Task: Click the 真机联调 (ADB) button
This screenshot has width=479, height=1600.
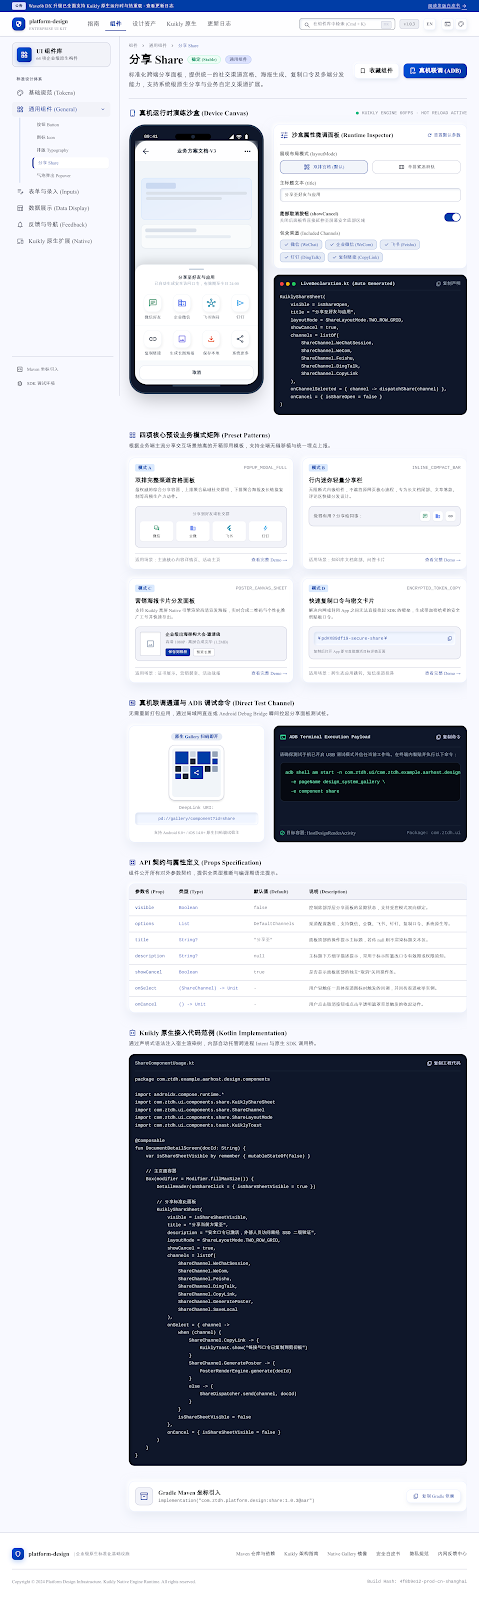Action: (x=435, y=70)
